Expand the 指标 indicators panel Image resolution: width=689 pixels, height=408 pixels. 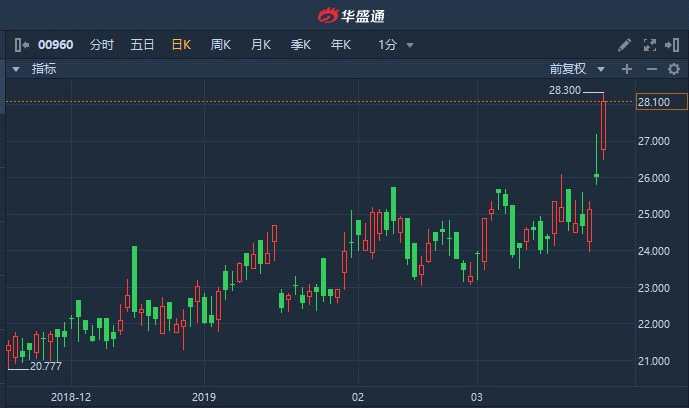(16, 69)
